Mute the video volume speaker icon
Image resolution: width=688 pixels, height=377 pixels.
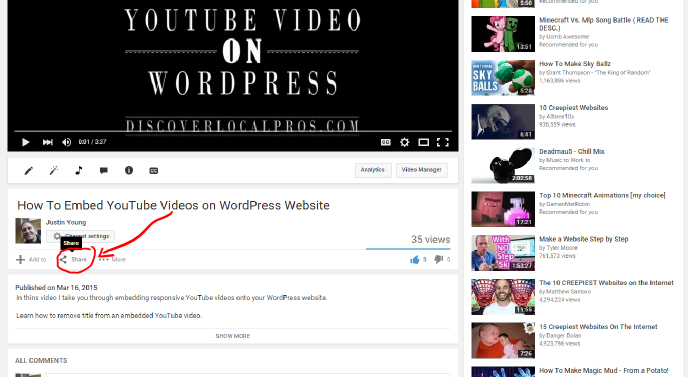[67, 142]
